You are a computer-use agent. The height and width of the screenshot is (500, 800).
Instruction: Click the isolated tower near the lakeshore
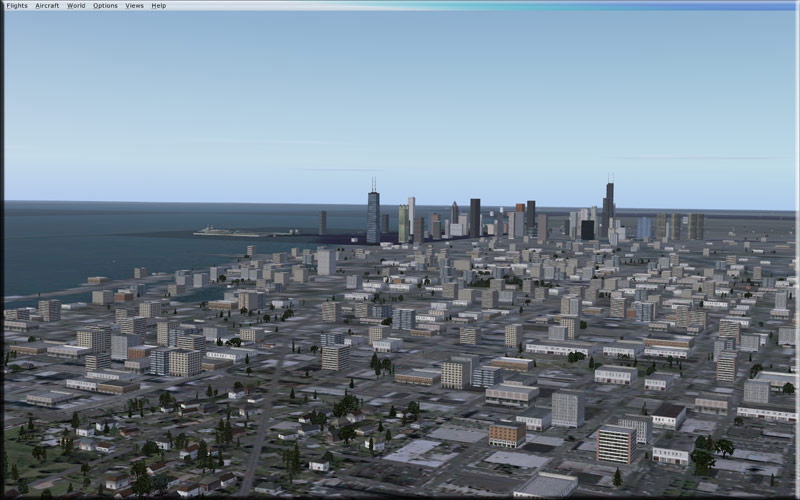(x=323, y=222)
